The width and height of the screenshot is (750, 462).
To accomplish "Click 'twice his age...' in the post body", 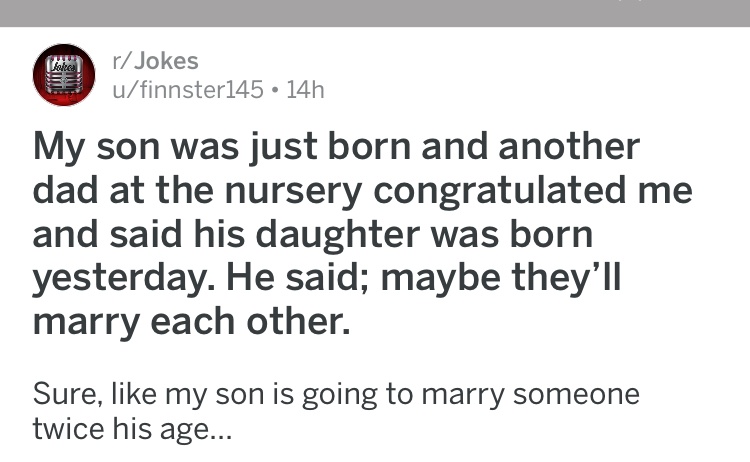I will (x=132, y=428).
